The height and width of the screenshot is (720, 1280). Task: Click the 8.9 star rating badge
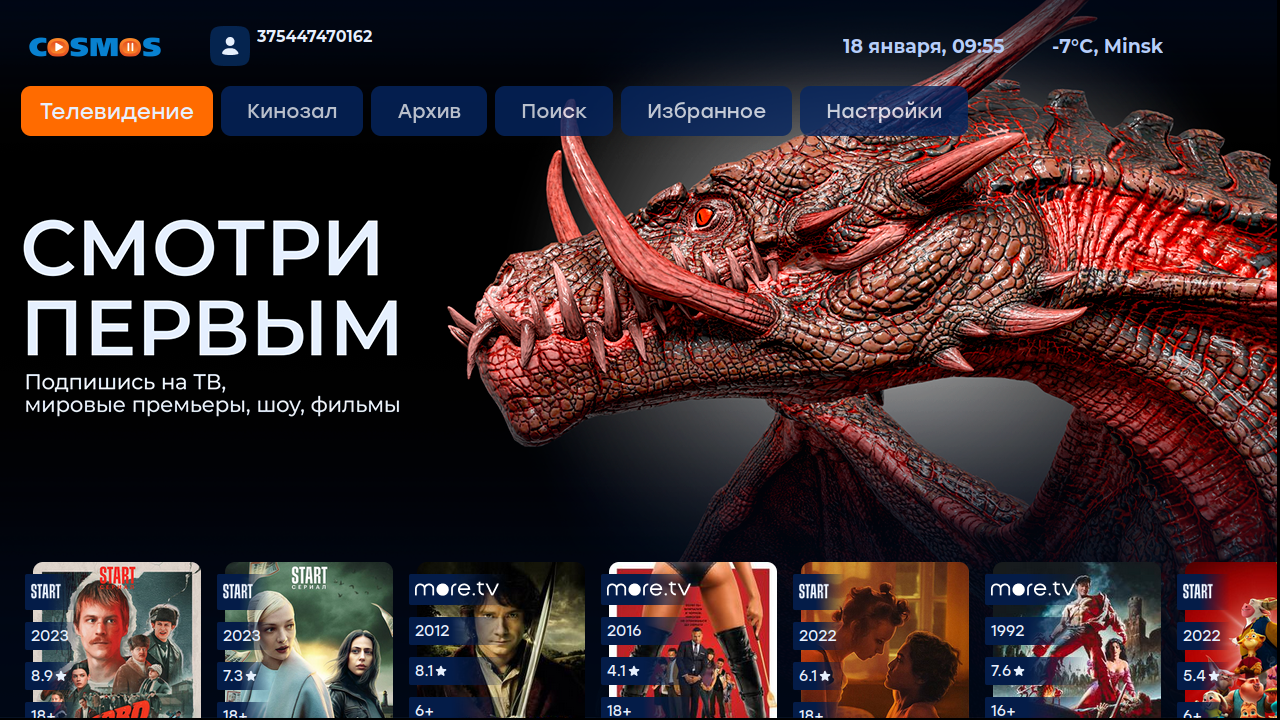pos(49,676)
